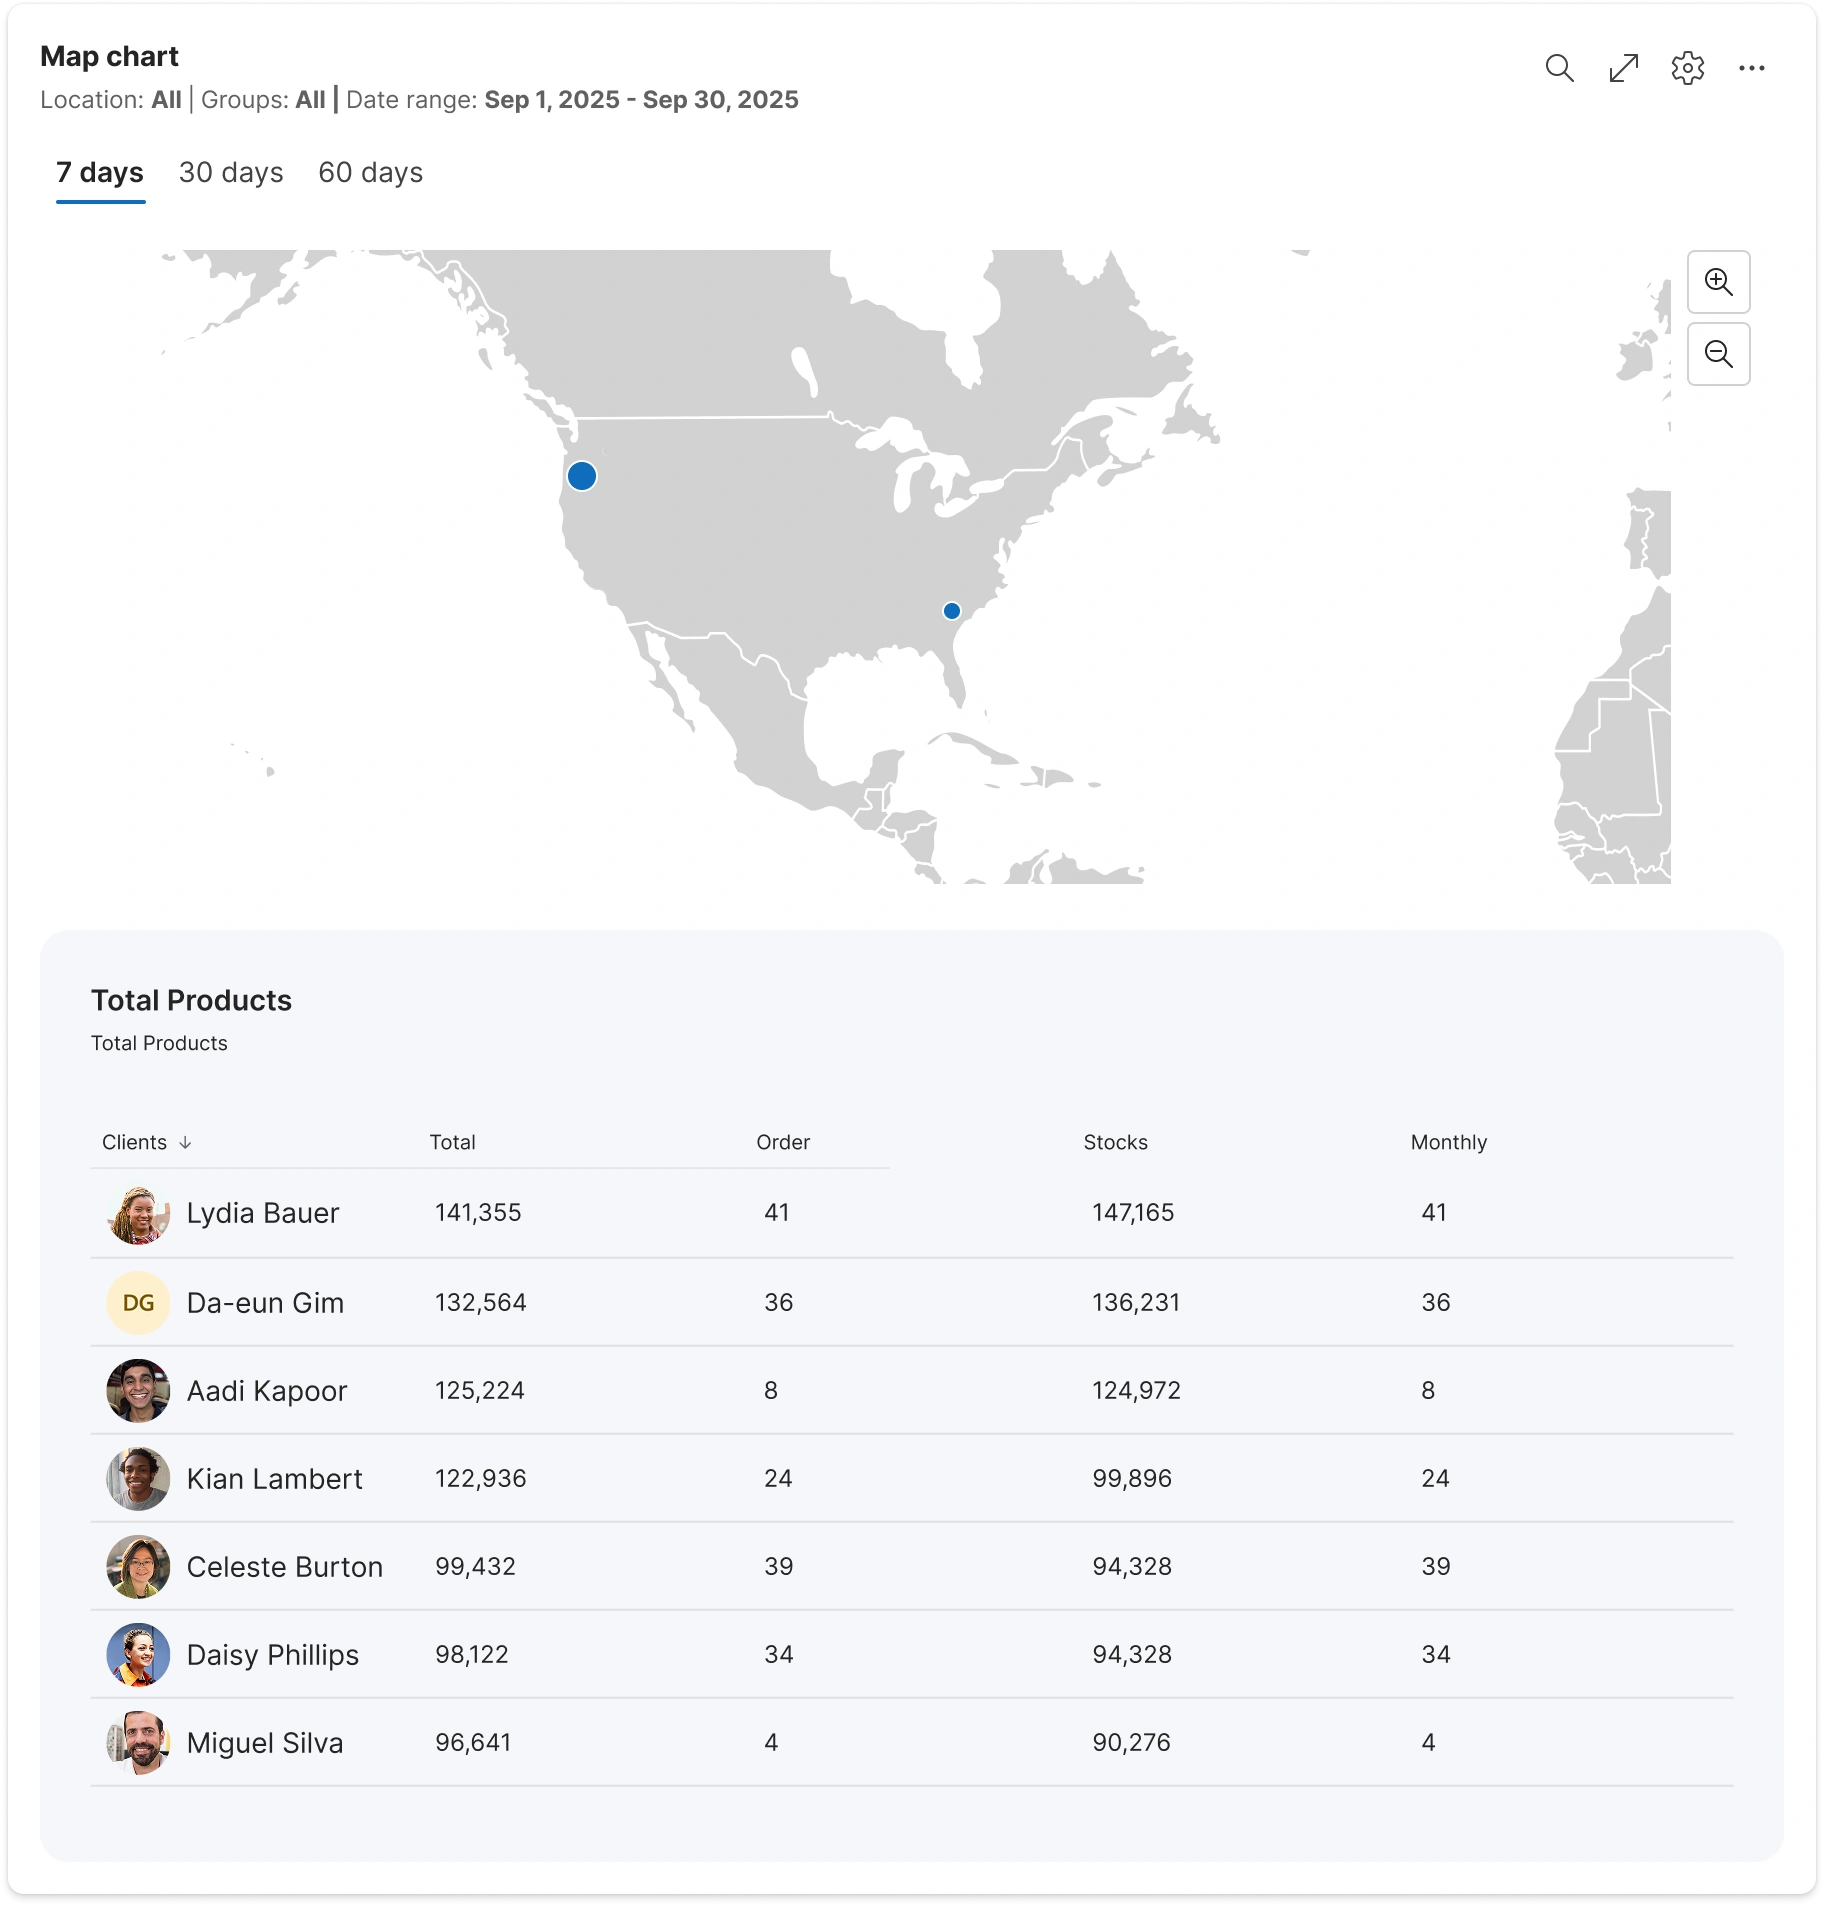
Task: Click the search magnifier icon in header
Action: [1559, 68]
